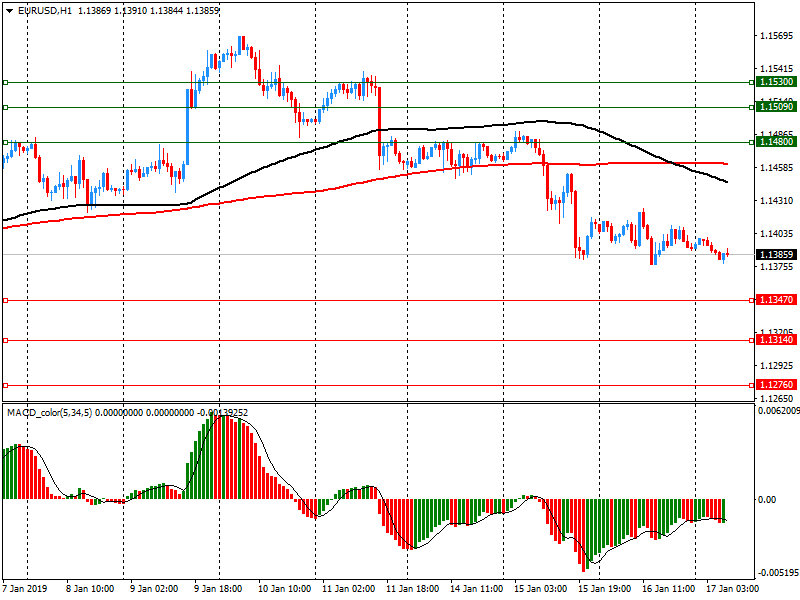Select the 11 Jan 02:00 time marker
Image resolution: width=800 pixels, height=600 pixels.
[349, 589]
